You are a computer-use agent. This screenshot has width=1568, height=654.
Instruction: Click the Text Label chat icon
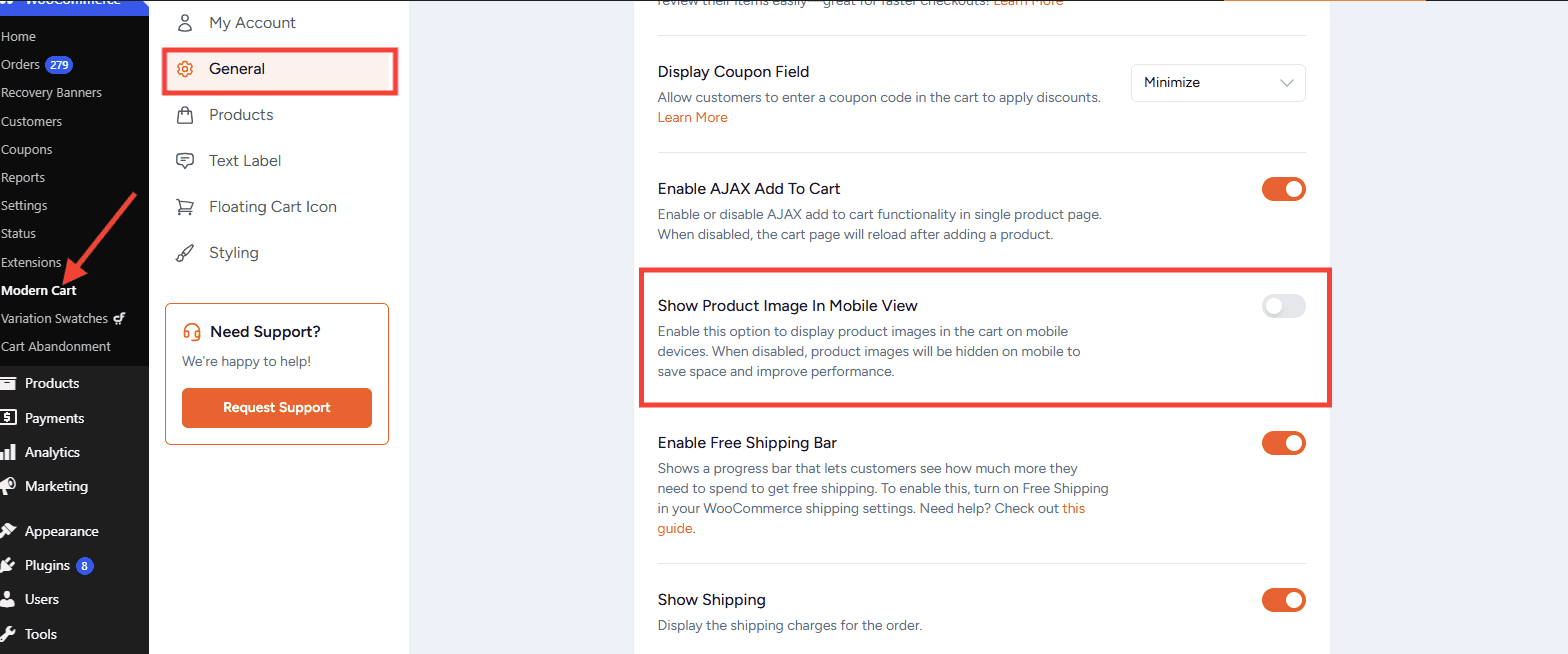pos(185,161)
